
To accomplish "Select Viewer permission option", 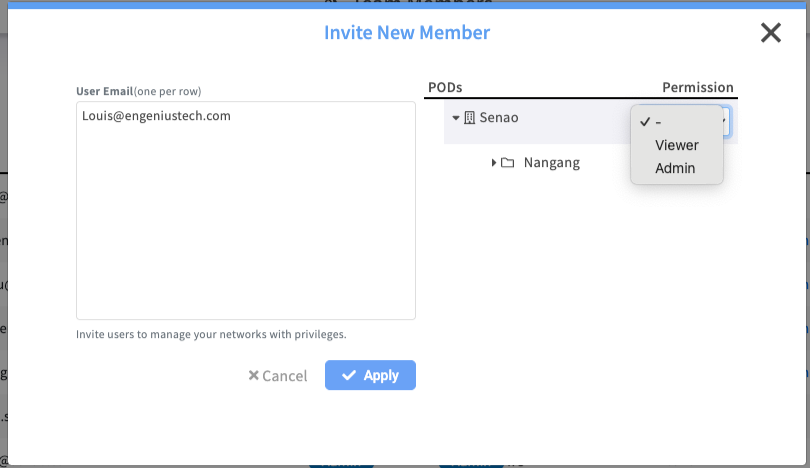I will [677, 145].
